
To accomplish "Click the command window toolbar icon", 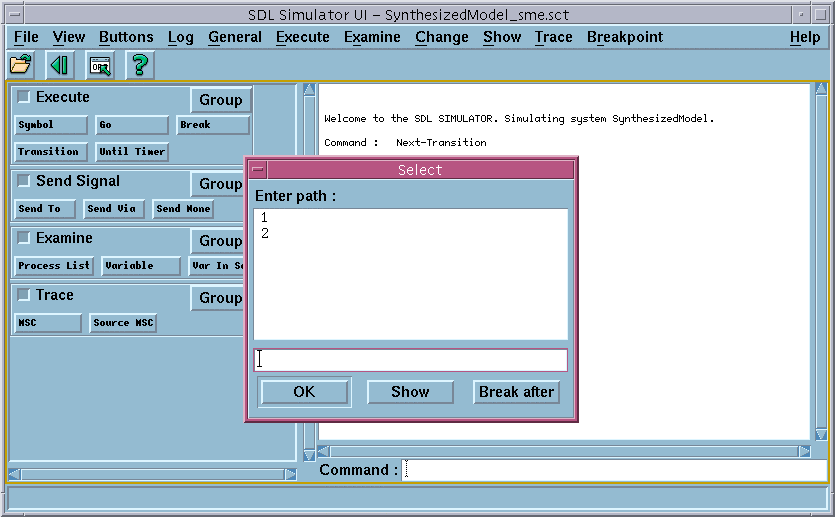I will 100,65.
